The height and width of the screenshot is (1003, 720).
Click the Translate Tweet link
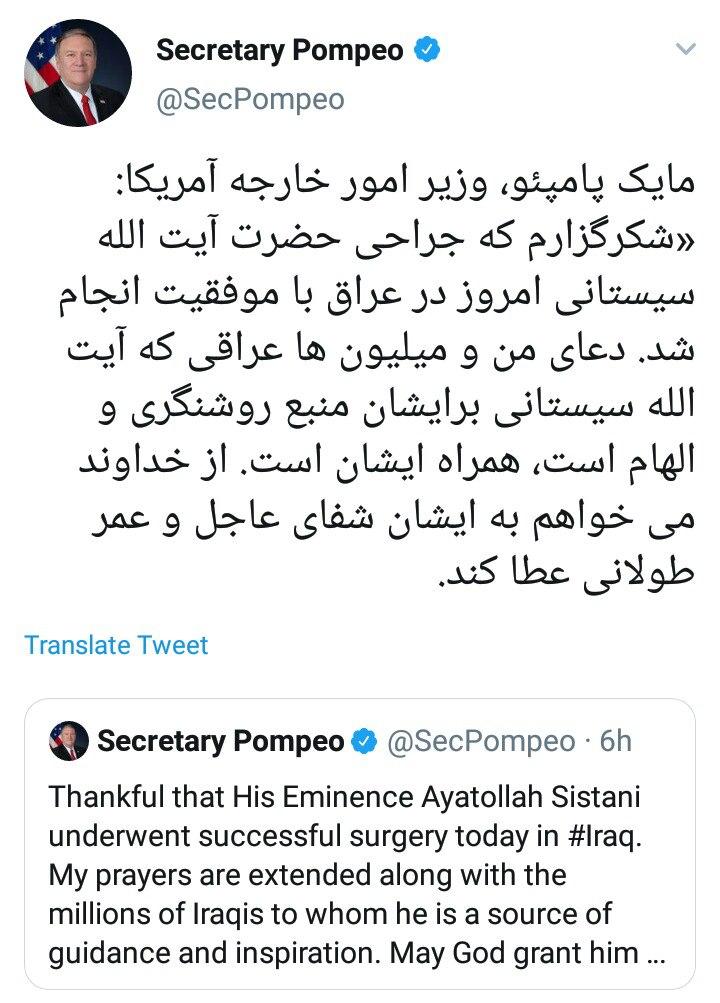116,645
